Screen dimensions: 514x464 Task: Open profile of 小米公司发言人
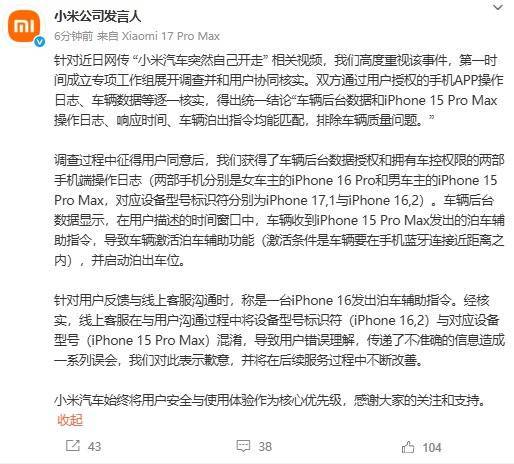98,16
